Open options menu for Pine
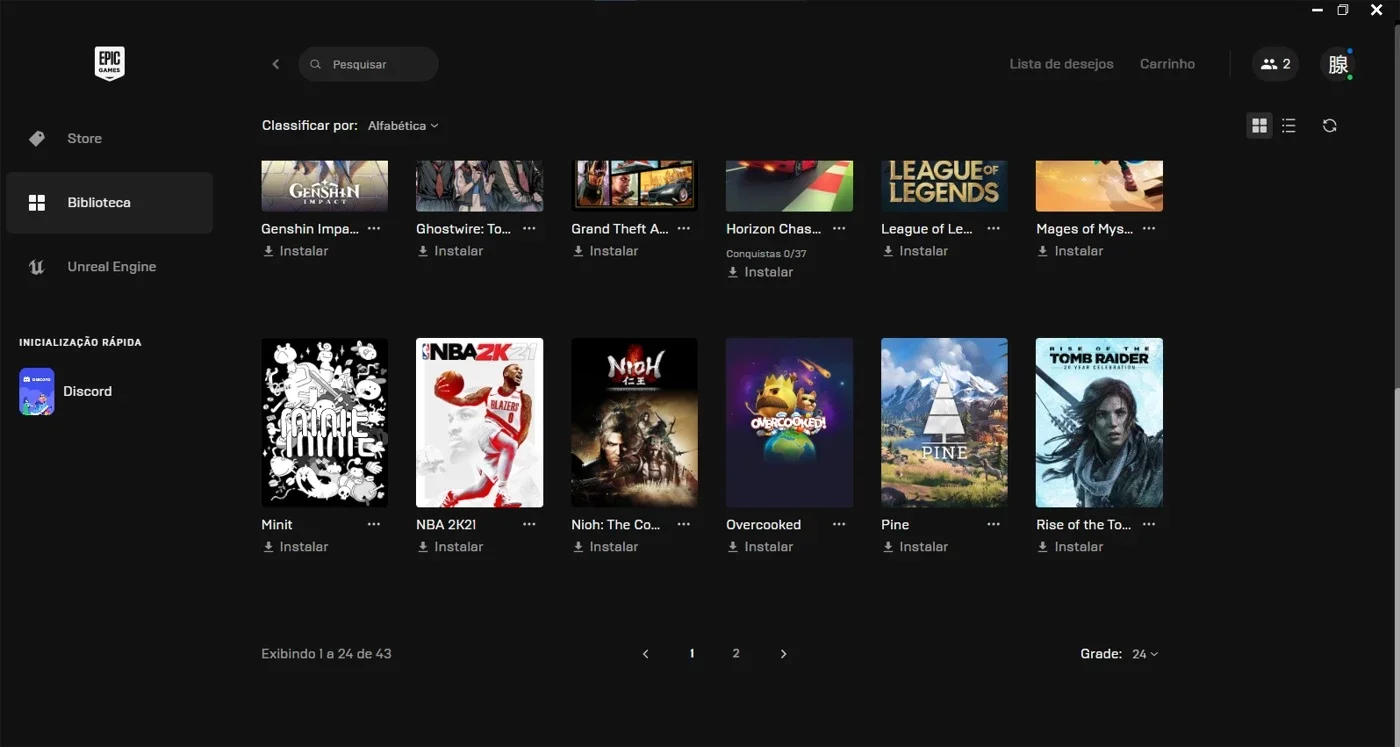This screenshot has width=1400, height=747. pos(994,524)
